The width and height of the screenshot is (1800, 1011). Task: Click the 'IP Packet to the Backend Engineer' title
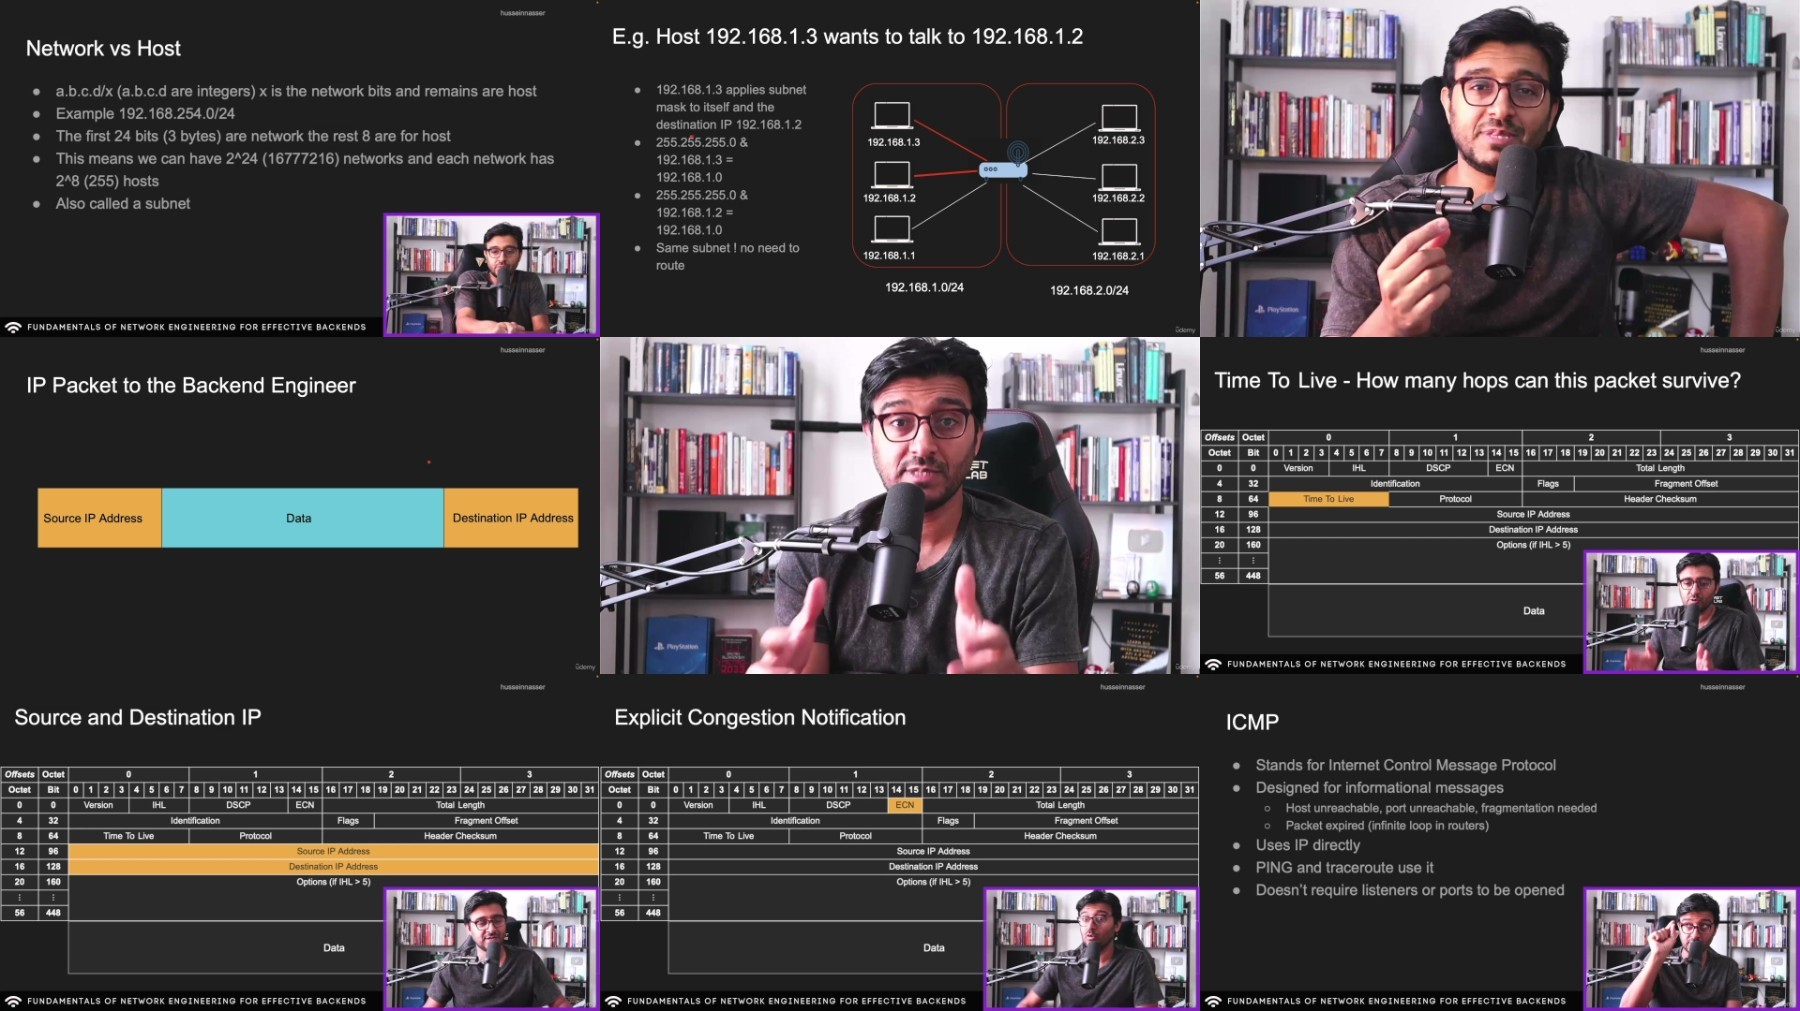pos(191,386)
